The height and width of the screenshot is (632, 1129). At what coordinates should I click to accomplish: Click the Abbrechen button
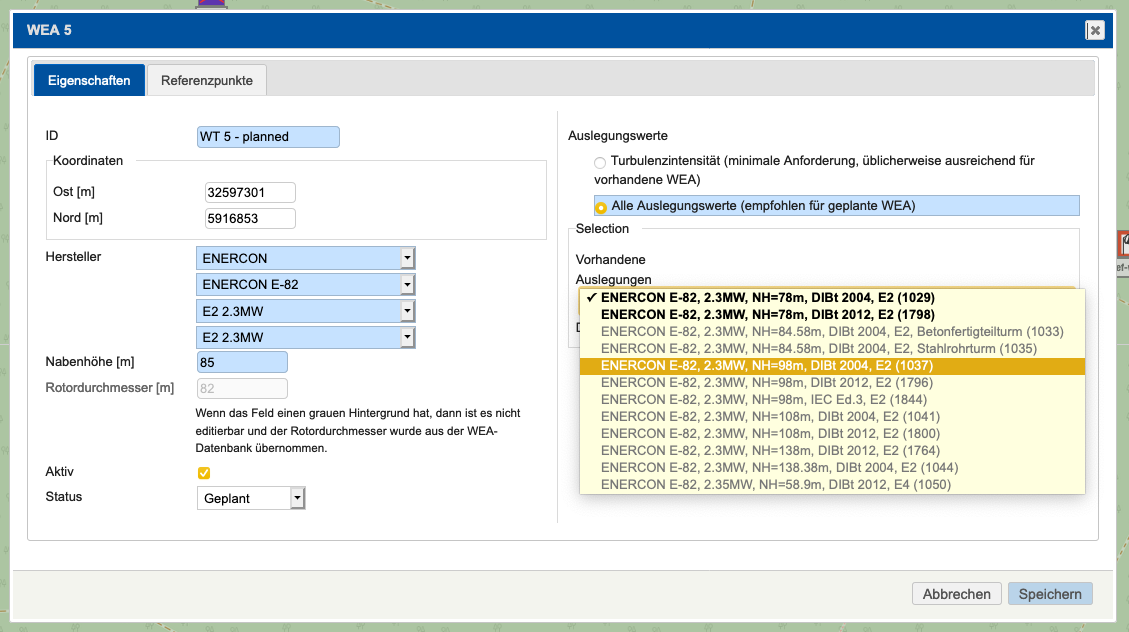956,594
